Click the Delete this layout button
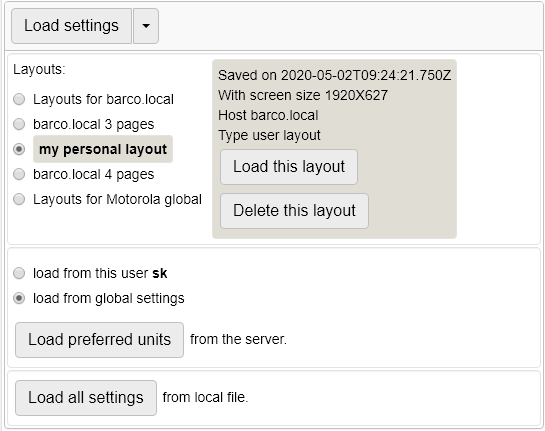This screenshot has height=431, width=545. (294, 211)
